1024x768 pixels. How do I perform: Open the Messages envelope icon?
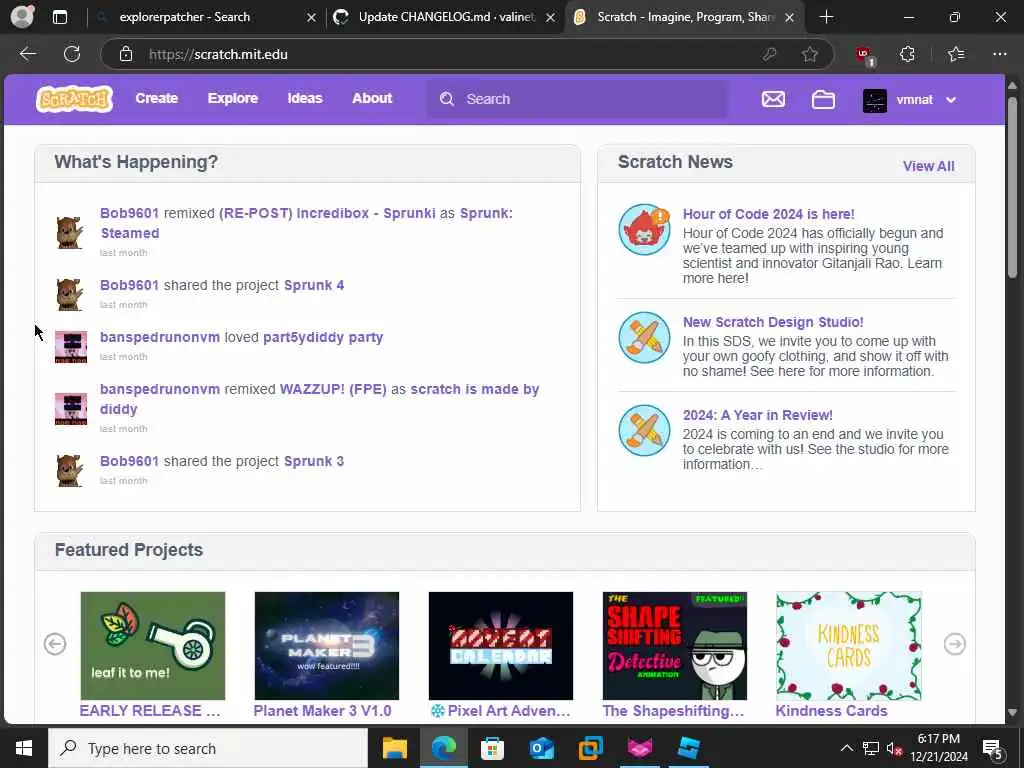click(773, 99)
